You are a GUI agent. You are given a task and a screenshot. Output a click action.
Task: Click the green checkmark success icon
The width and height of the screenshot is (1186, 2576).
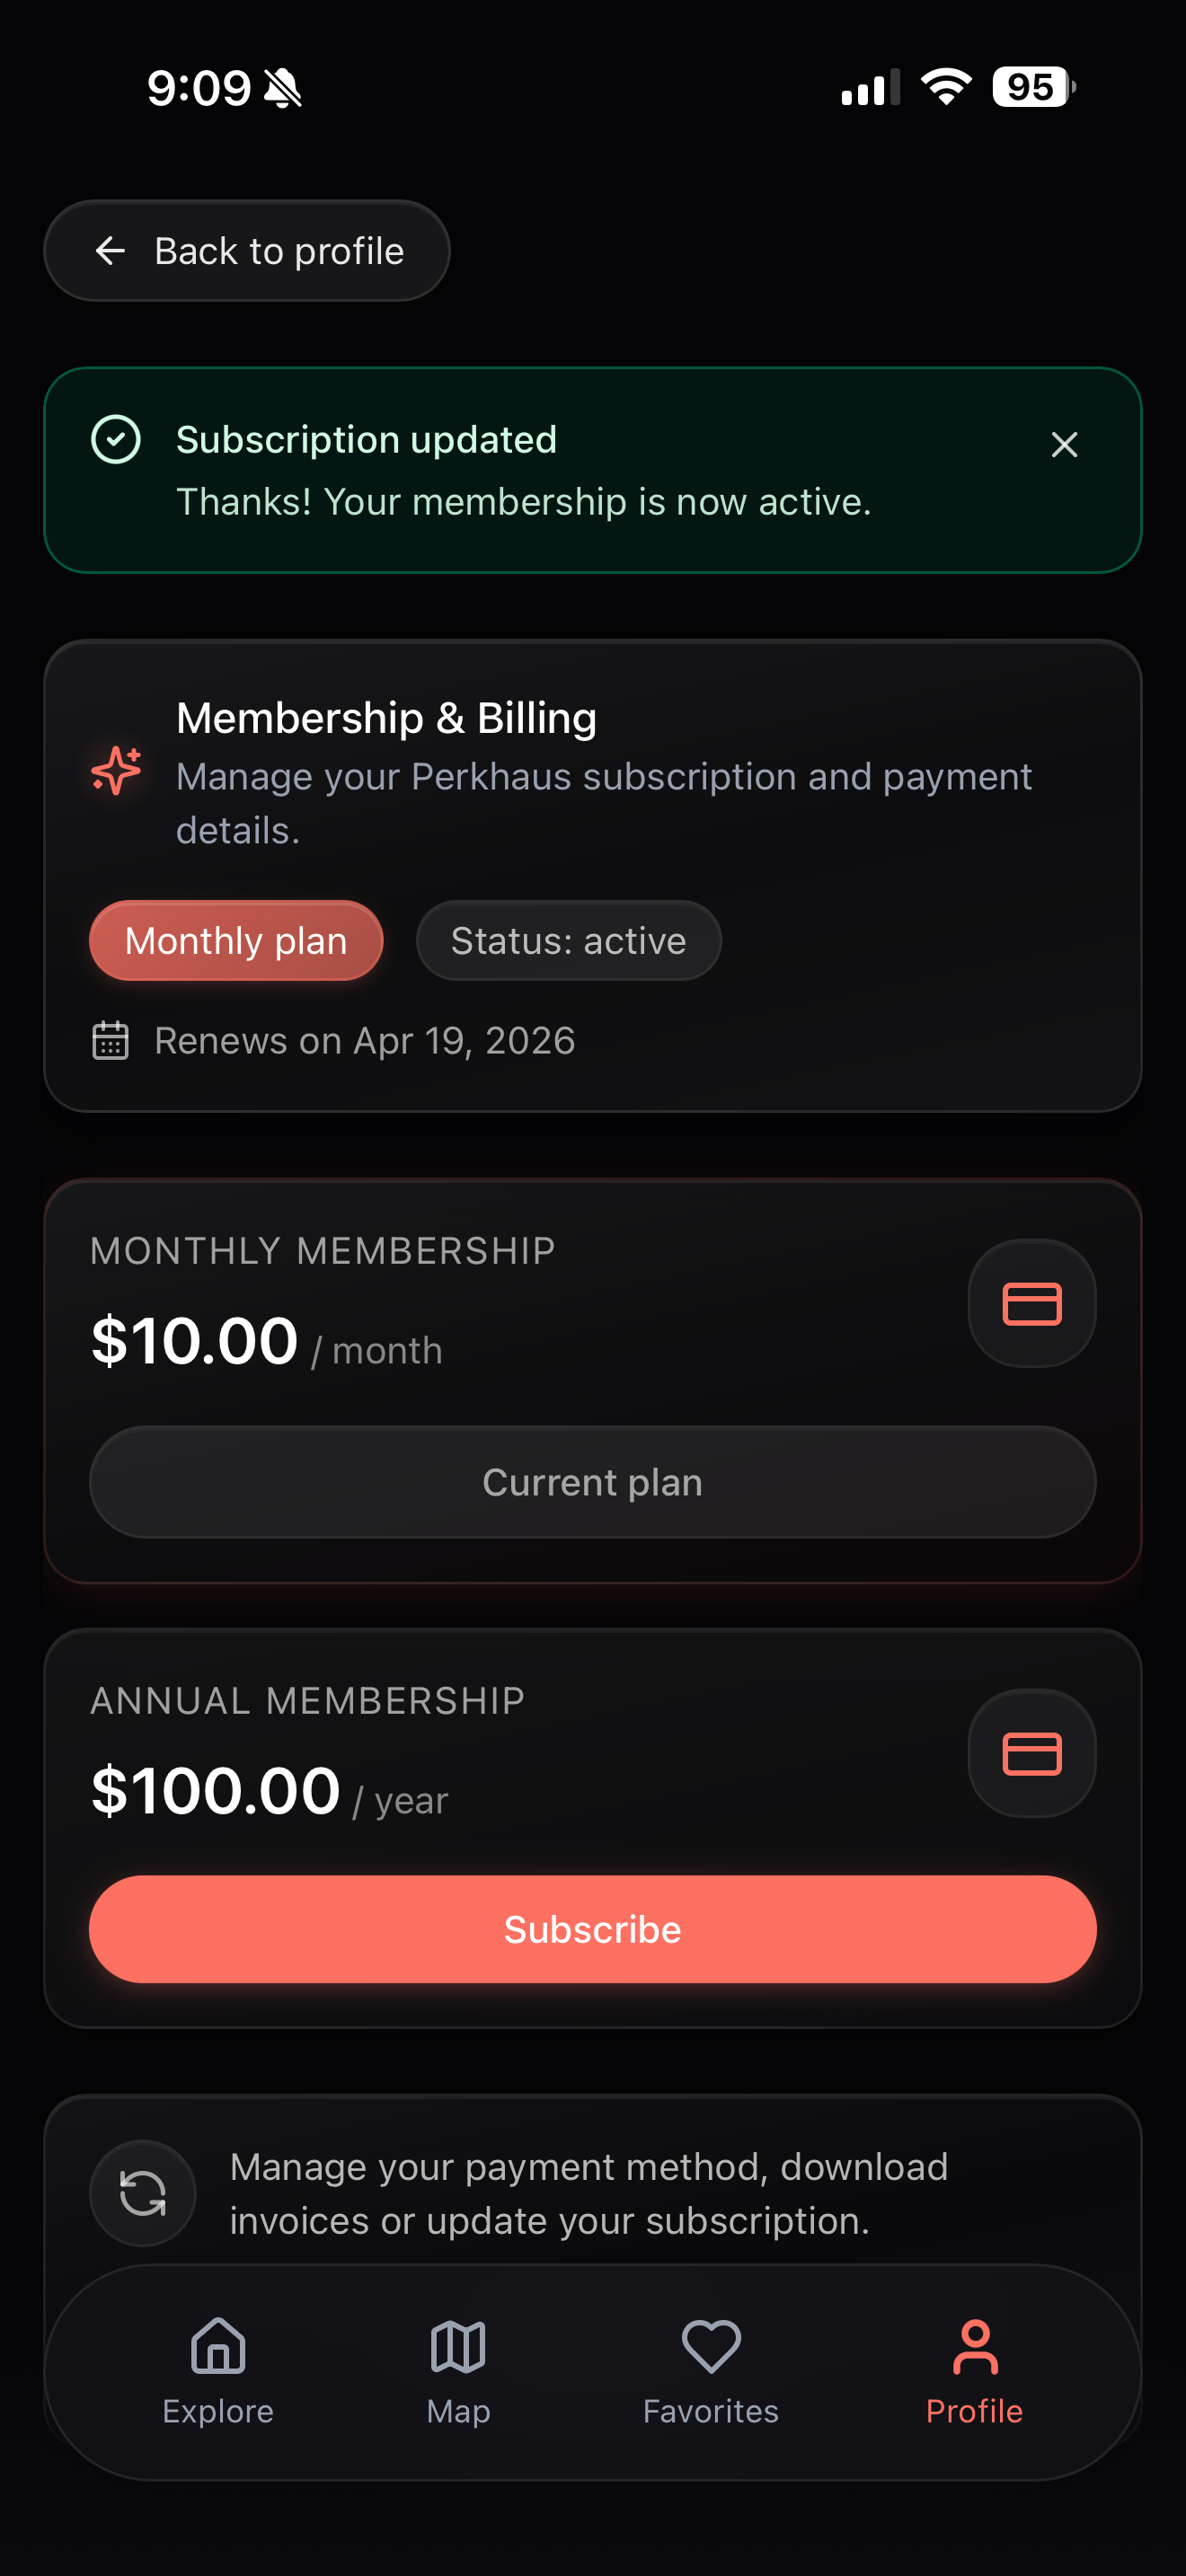(116, 439)
